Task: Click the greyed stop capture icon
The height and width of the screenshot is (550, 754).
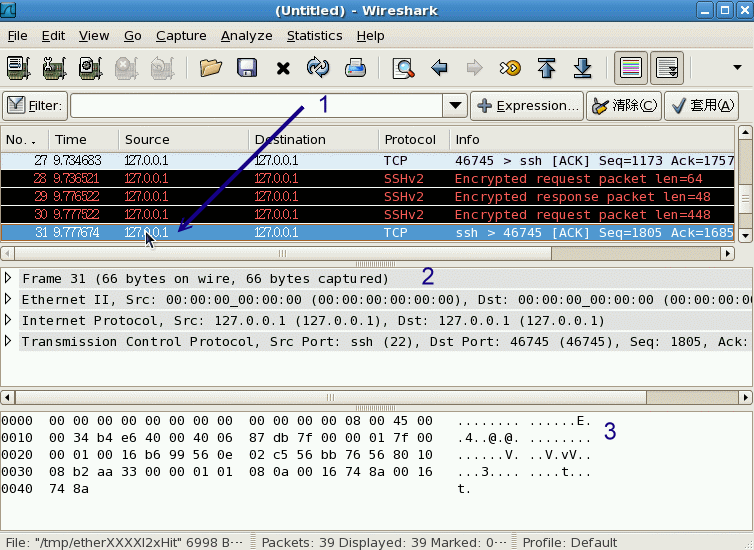Action: (x=126, y=68)
